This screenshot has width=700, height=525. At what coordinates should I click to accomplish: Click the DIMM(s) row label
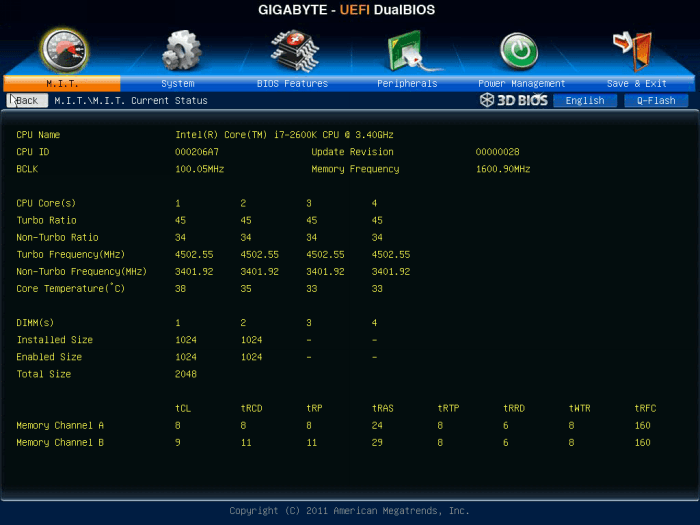tap(35, 323)
